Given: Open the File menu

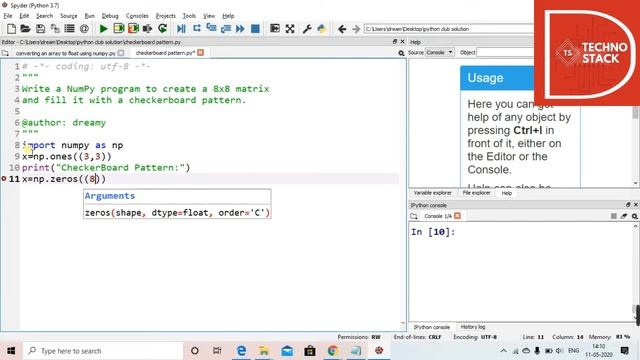Looking at the screenshot, I should [8, 16].
